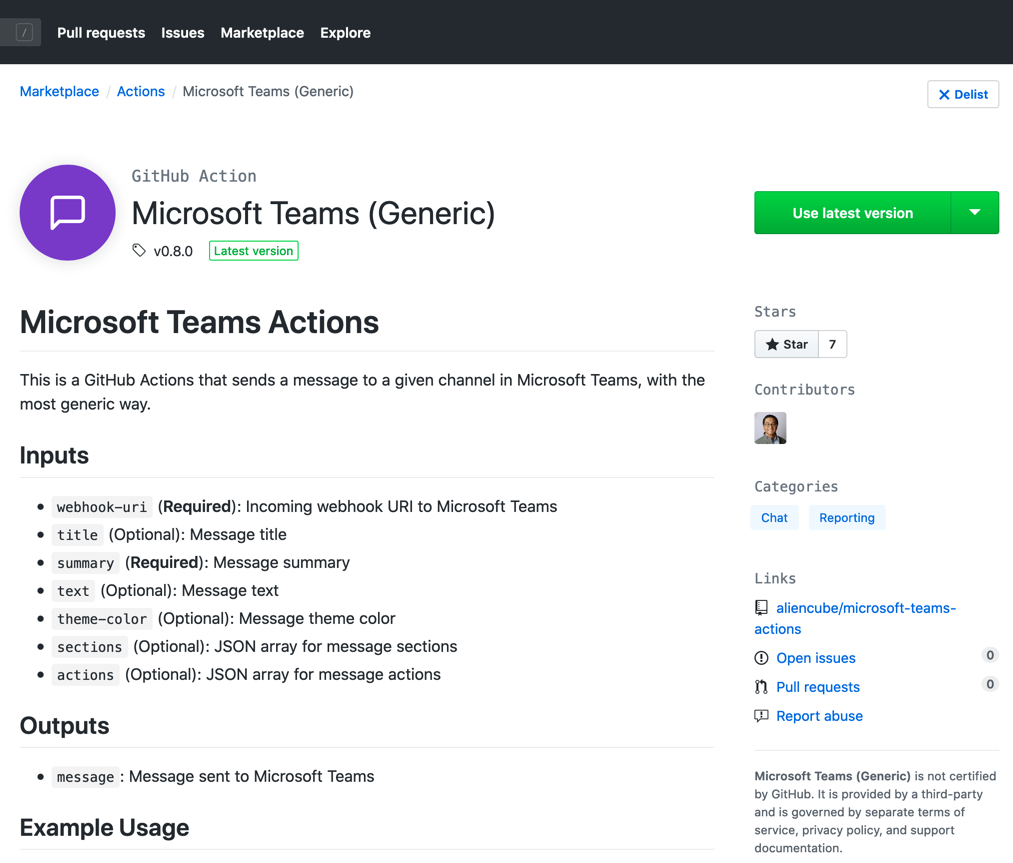Click the repository book icon
The image size is (1013, 863).
762,608
